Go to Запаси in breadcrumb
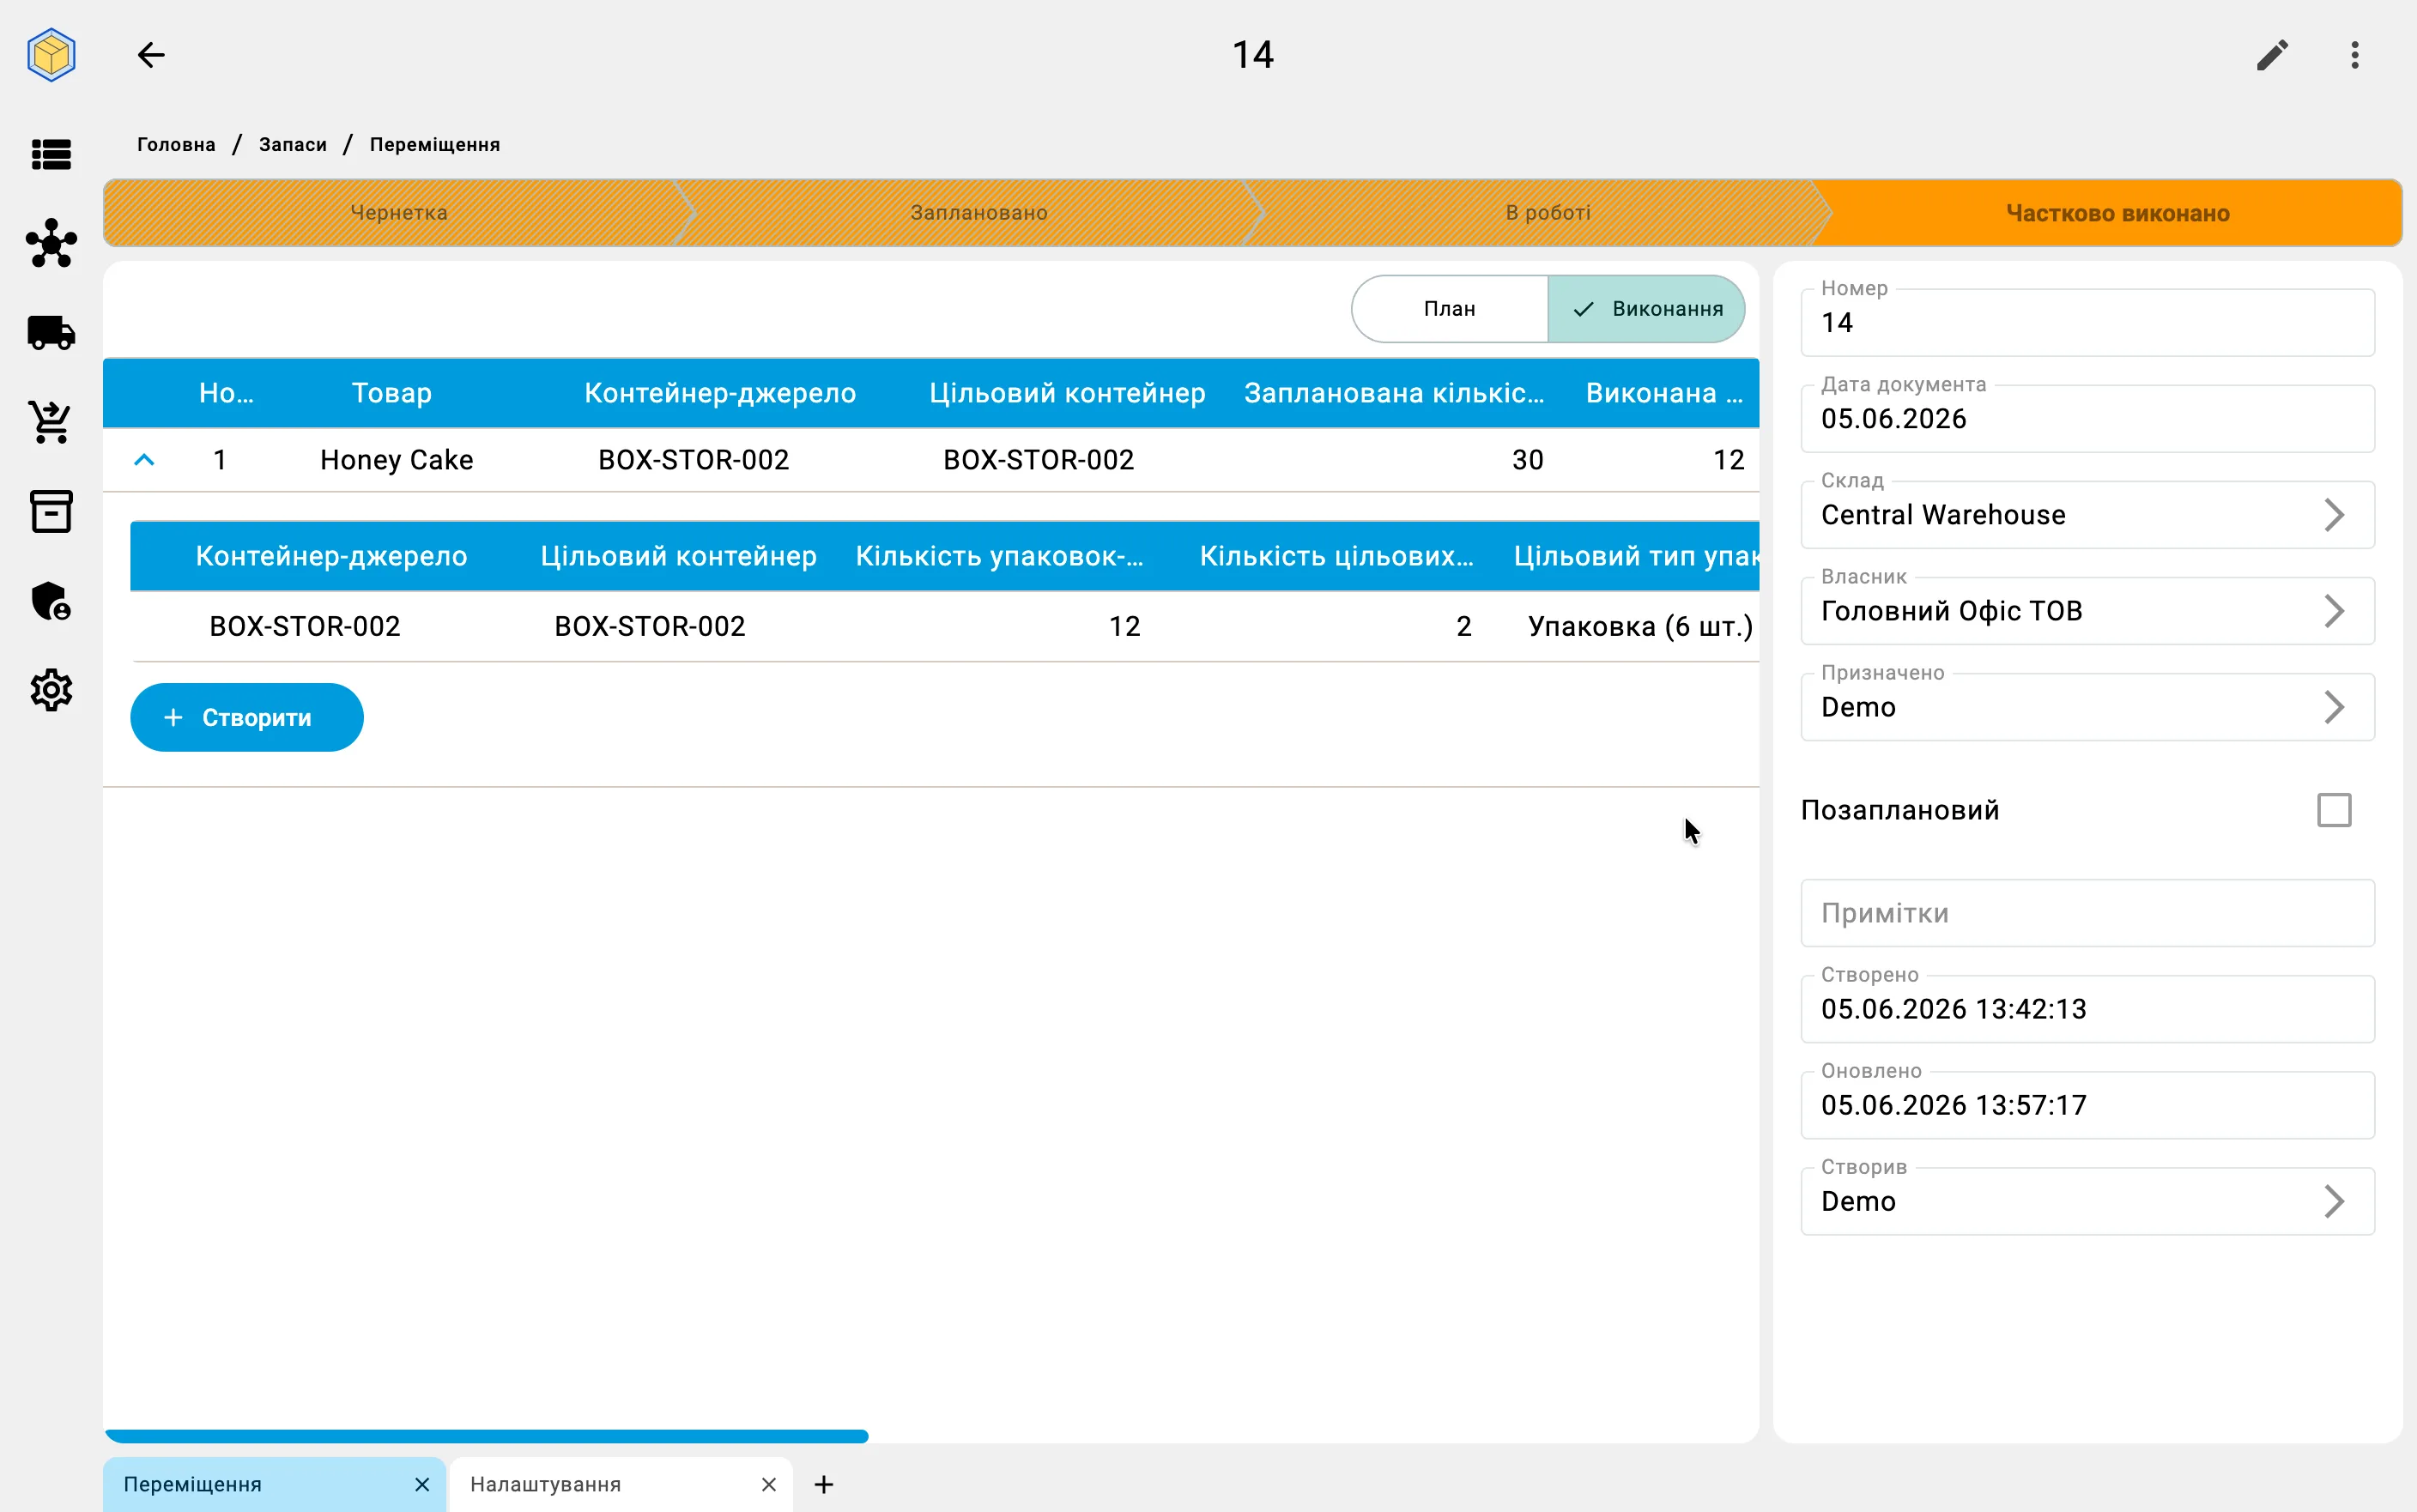Screen dimensions: 2417x1512 293,145
